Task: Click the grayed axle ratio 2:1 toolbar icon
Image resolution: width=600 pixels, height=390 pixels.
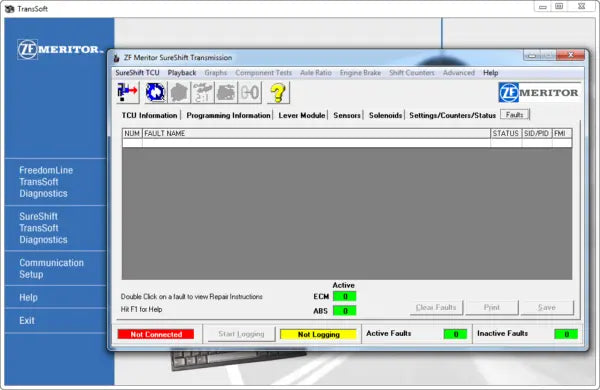Action: click(x=202, y=92)
